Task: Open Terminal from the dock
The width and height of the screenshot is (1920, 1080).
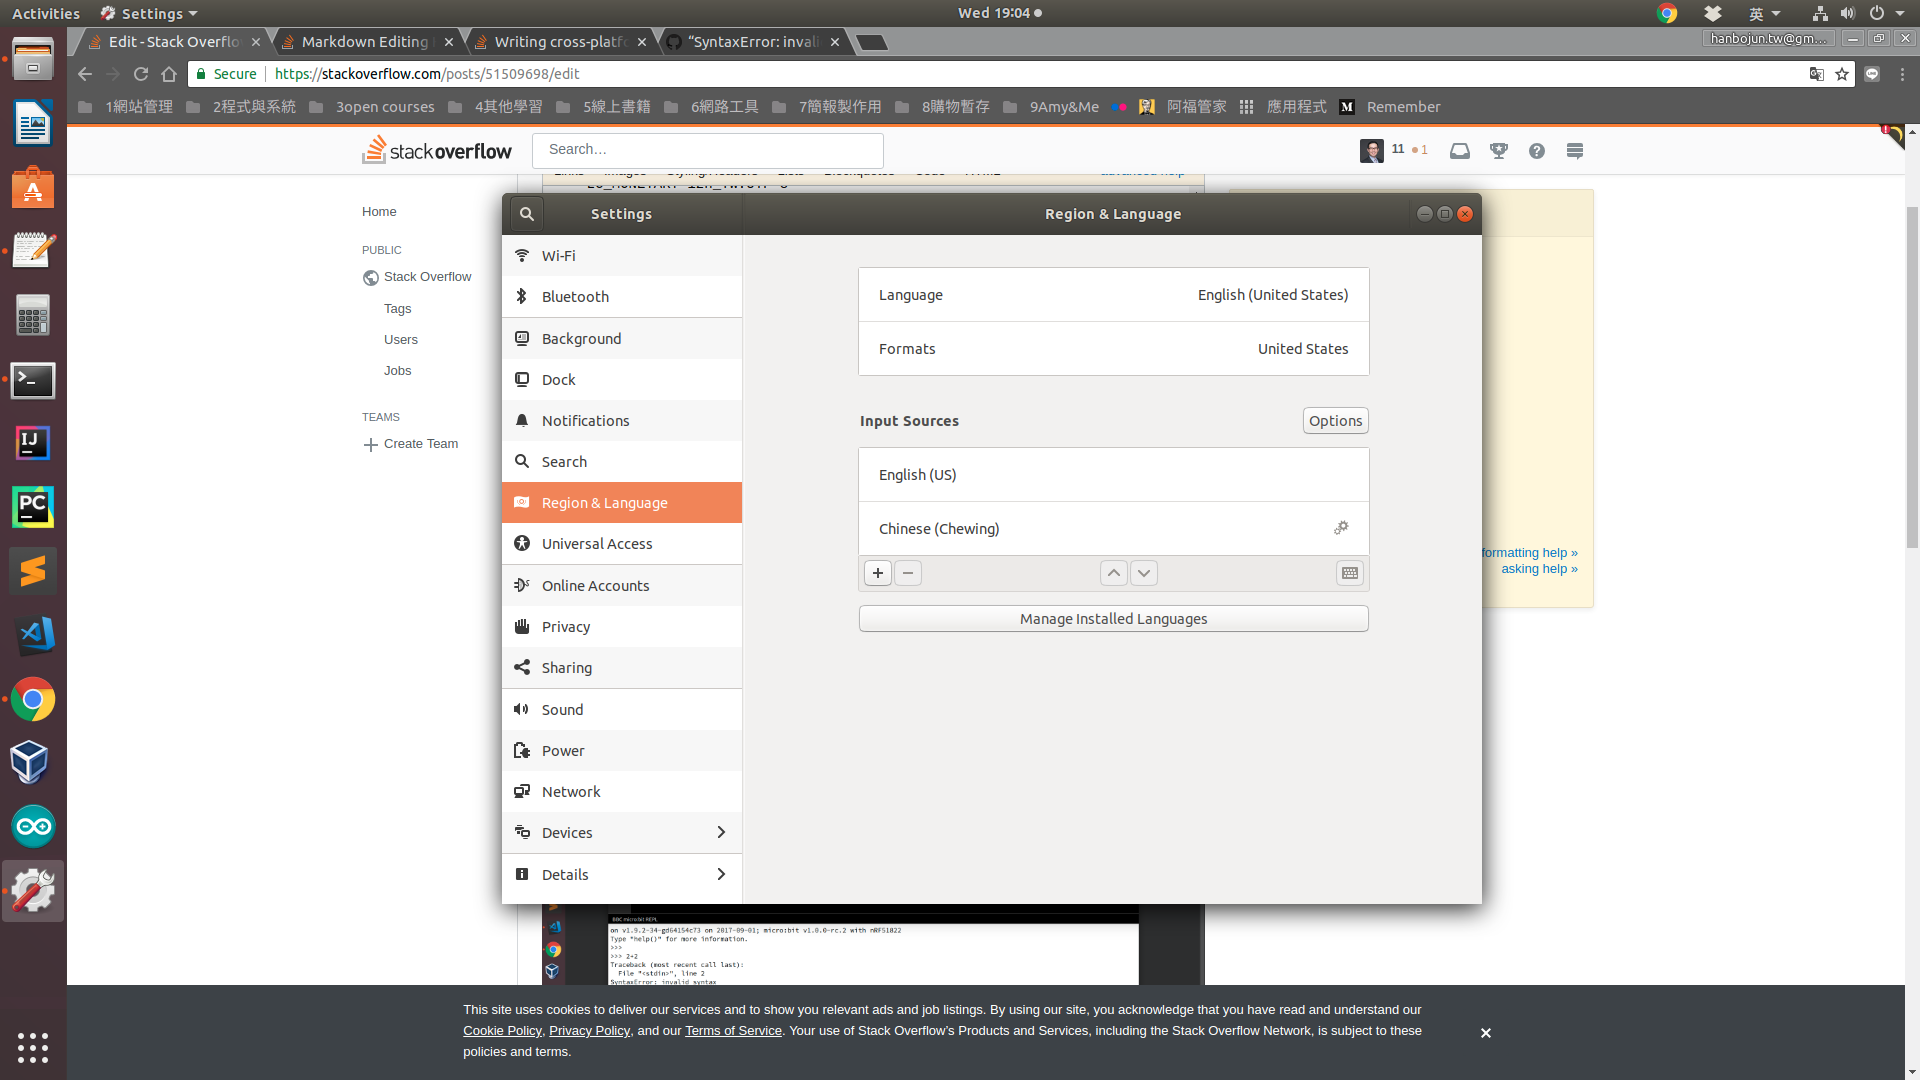Action: pyautogui.click(x=33, y=380)
